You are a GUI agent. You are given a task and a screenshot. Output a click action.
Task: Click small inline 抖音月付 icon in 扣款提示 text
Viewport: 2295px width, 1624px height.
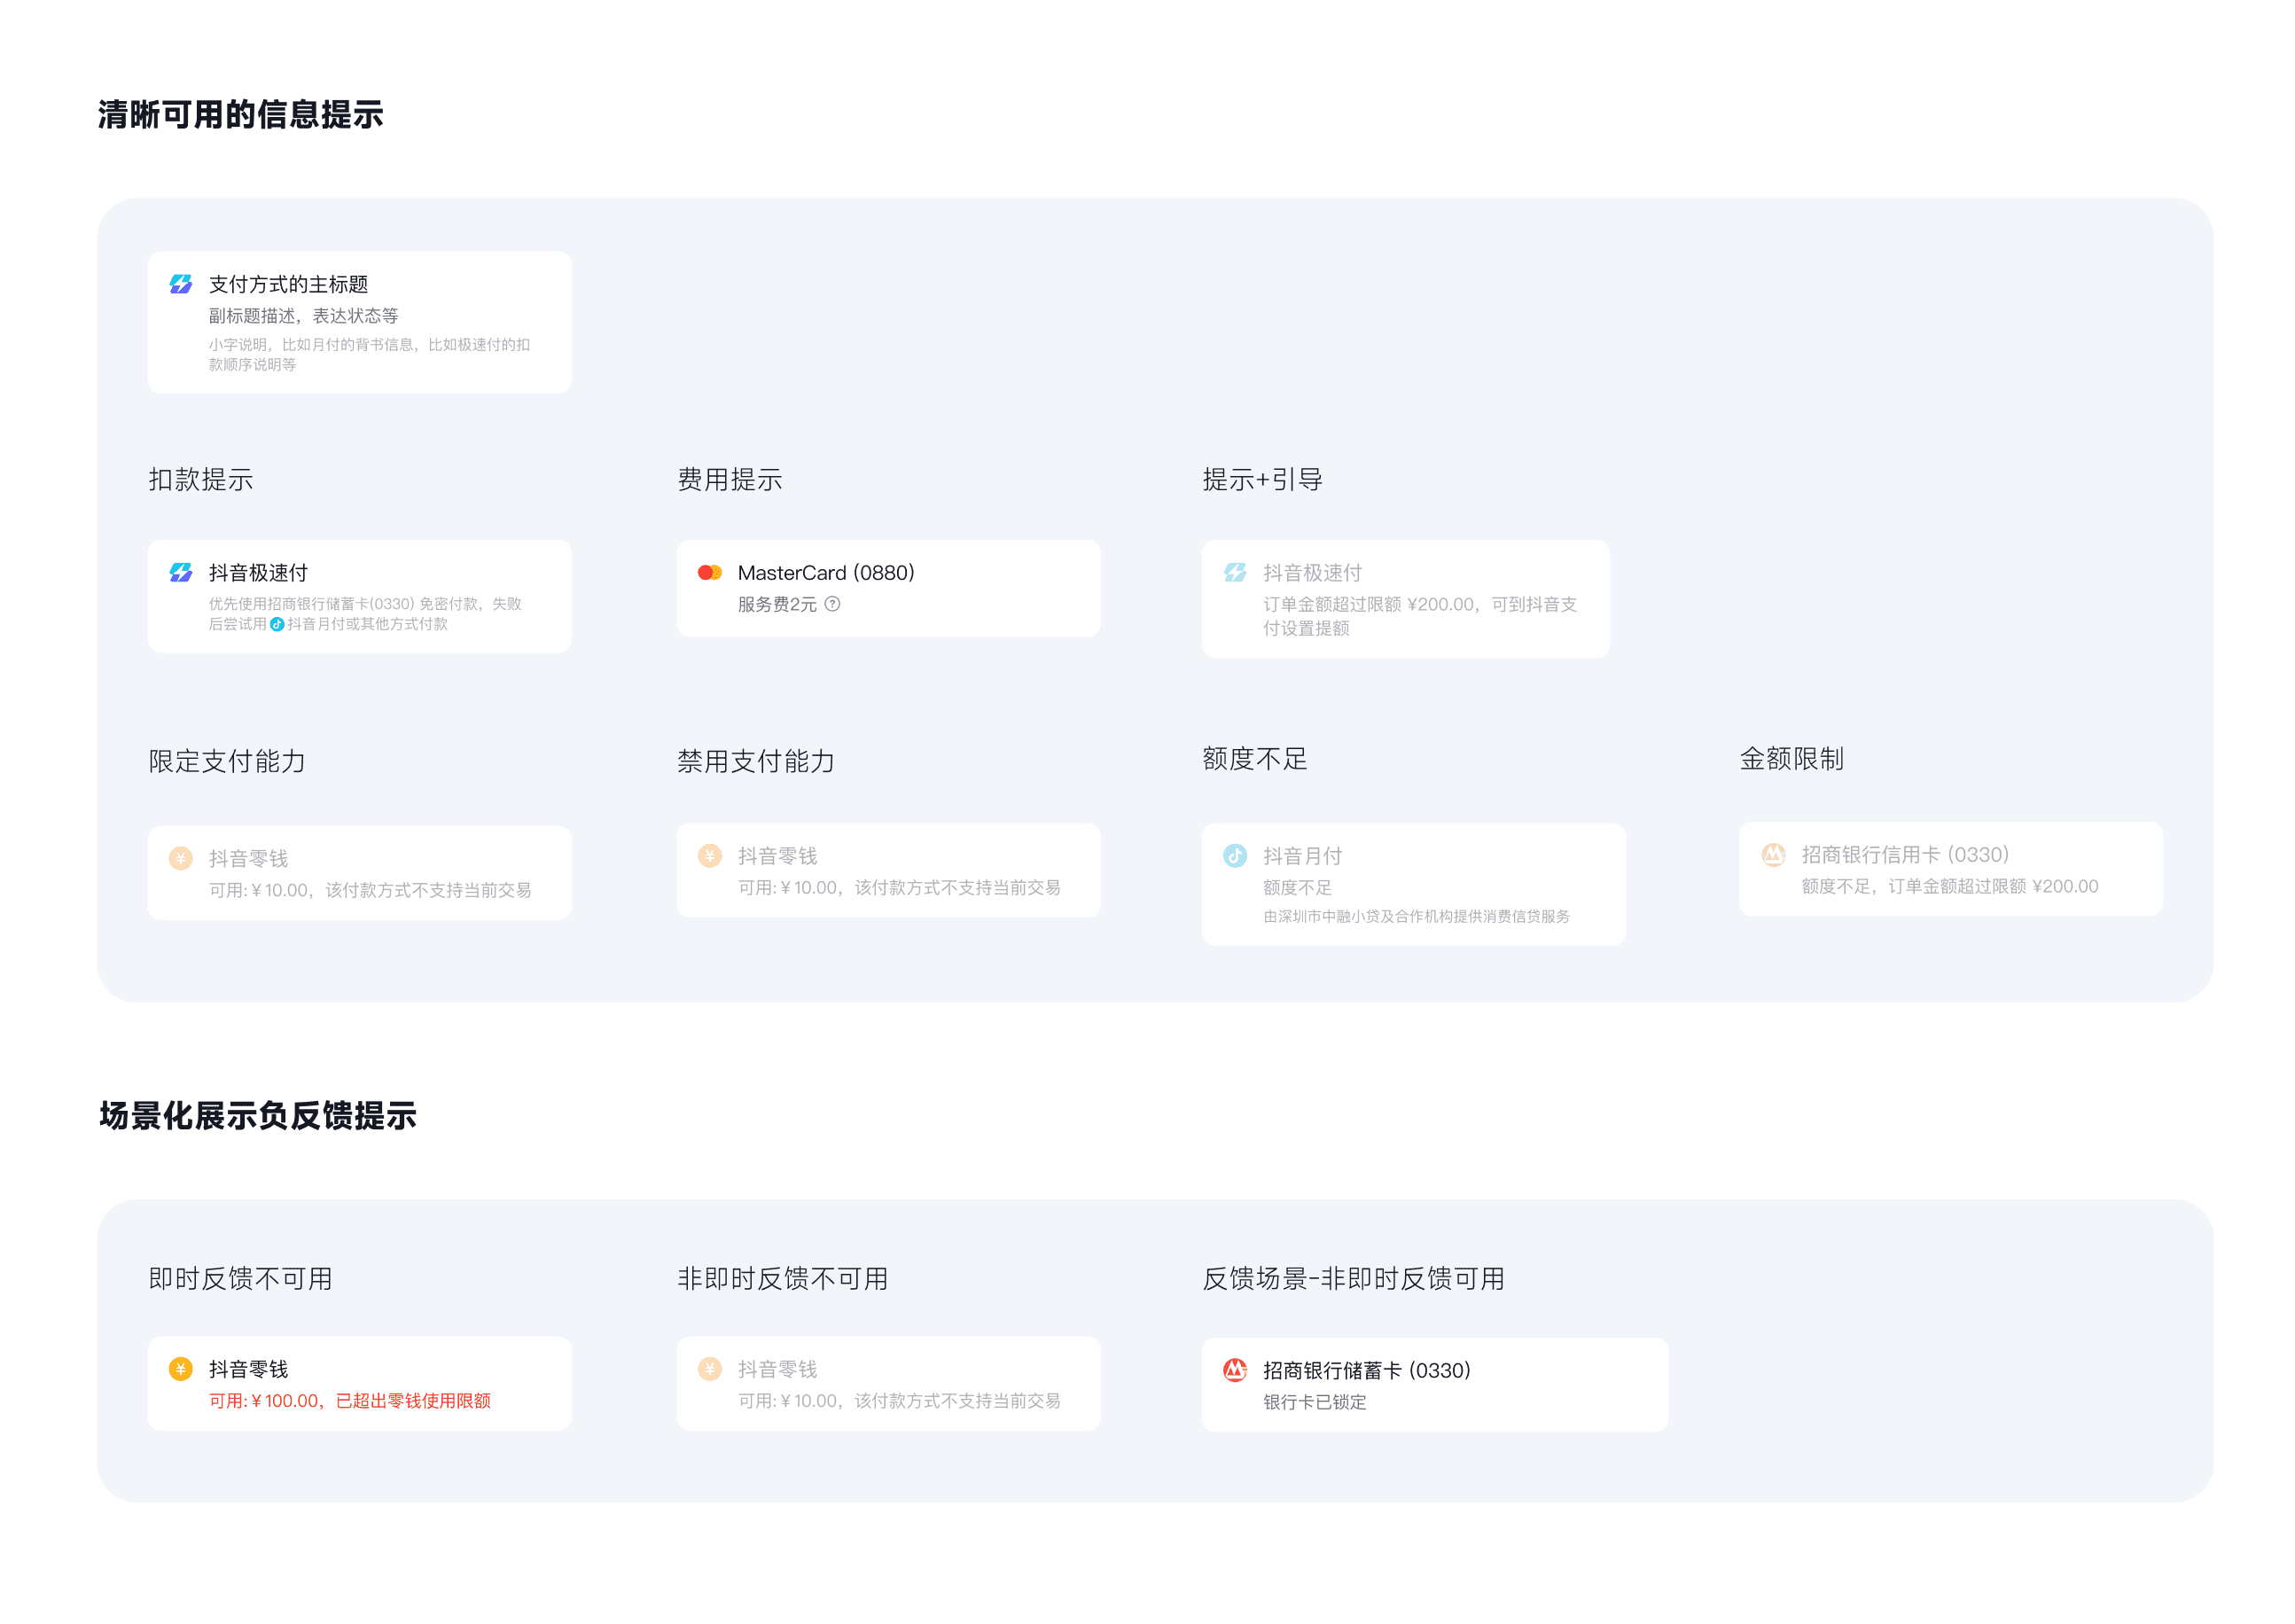pos(277,624)
